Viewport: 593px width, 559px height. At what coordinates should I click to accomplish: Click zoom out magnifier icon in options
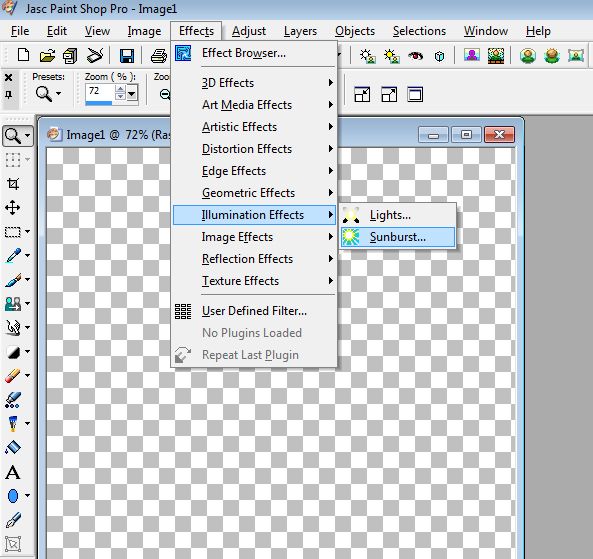pos(165,94)
